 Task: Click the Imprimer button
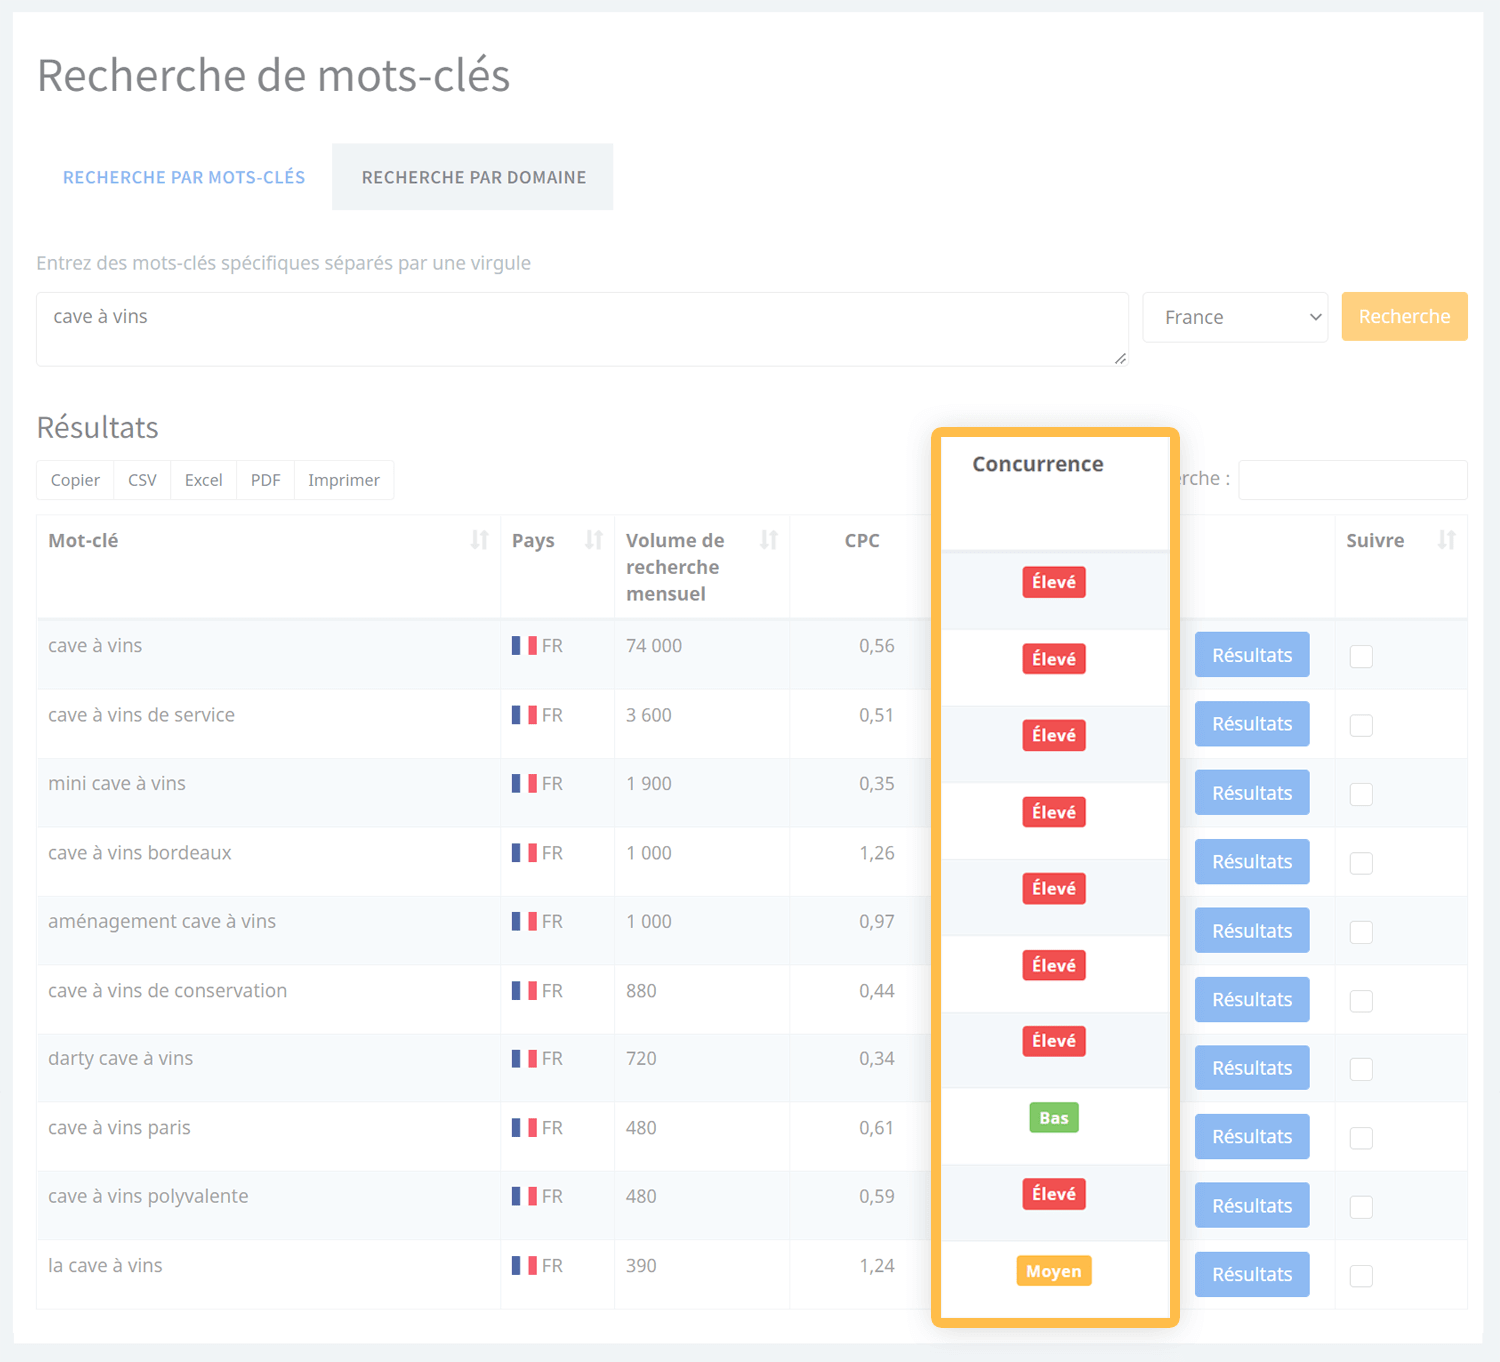343,480
